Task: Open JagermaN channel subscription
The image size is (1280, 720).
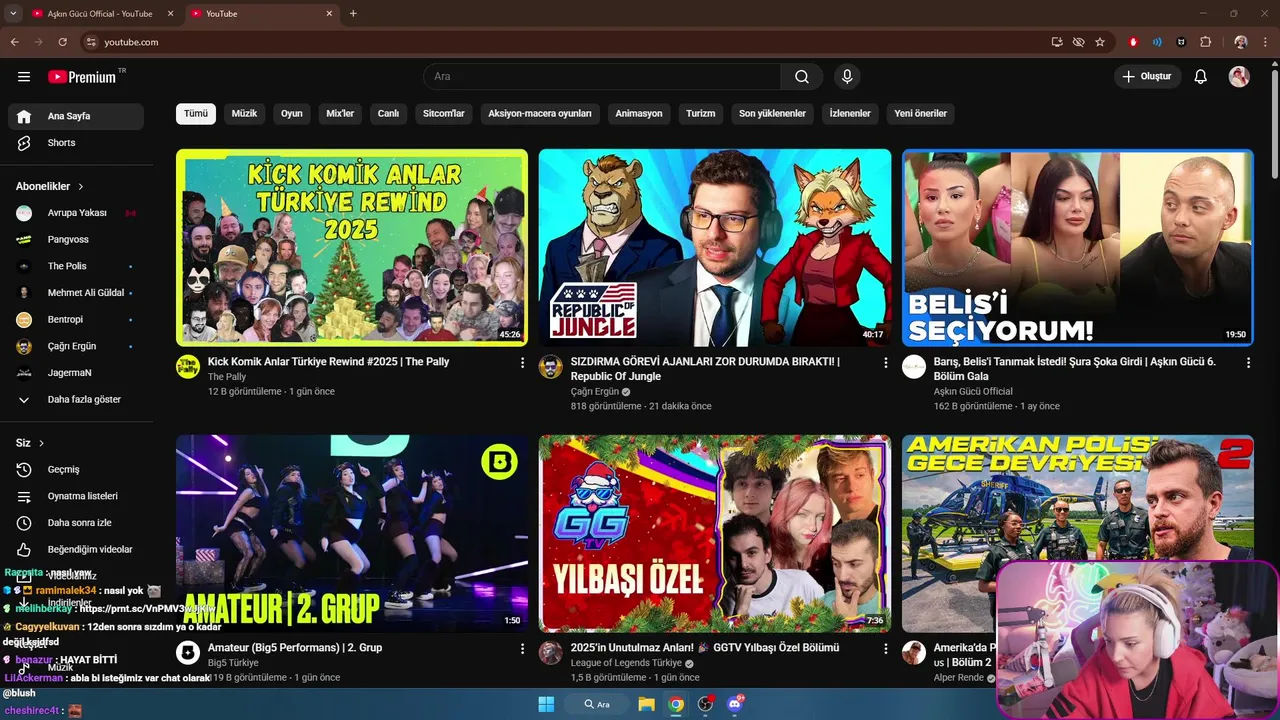Action: pyautogui.click(x=76, y=373)
